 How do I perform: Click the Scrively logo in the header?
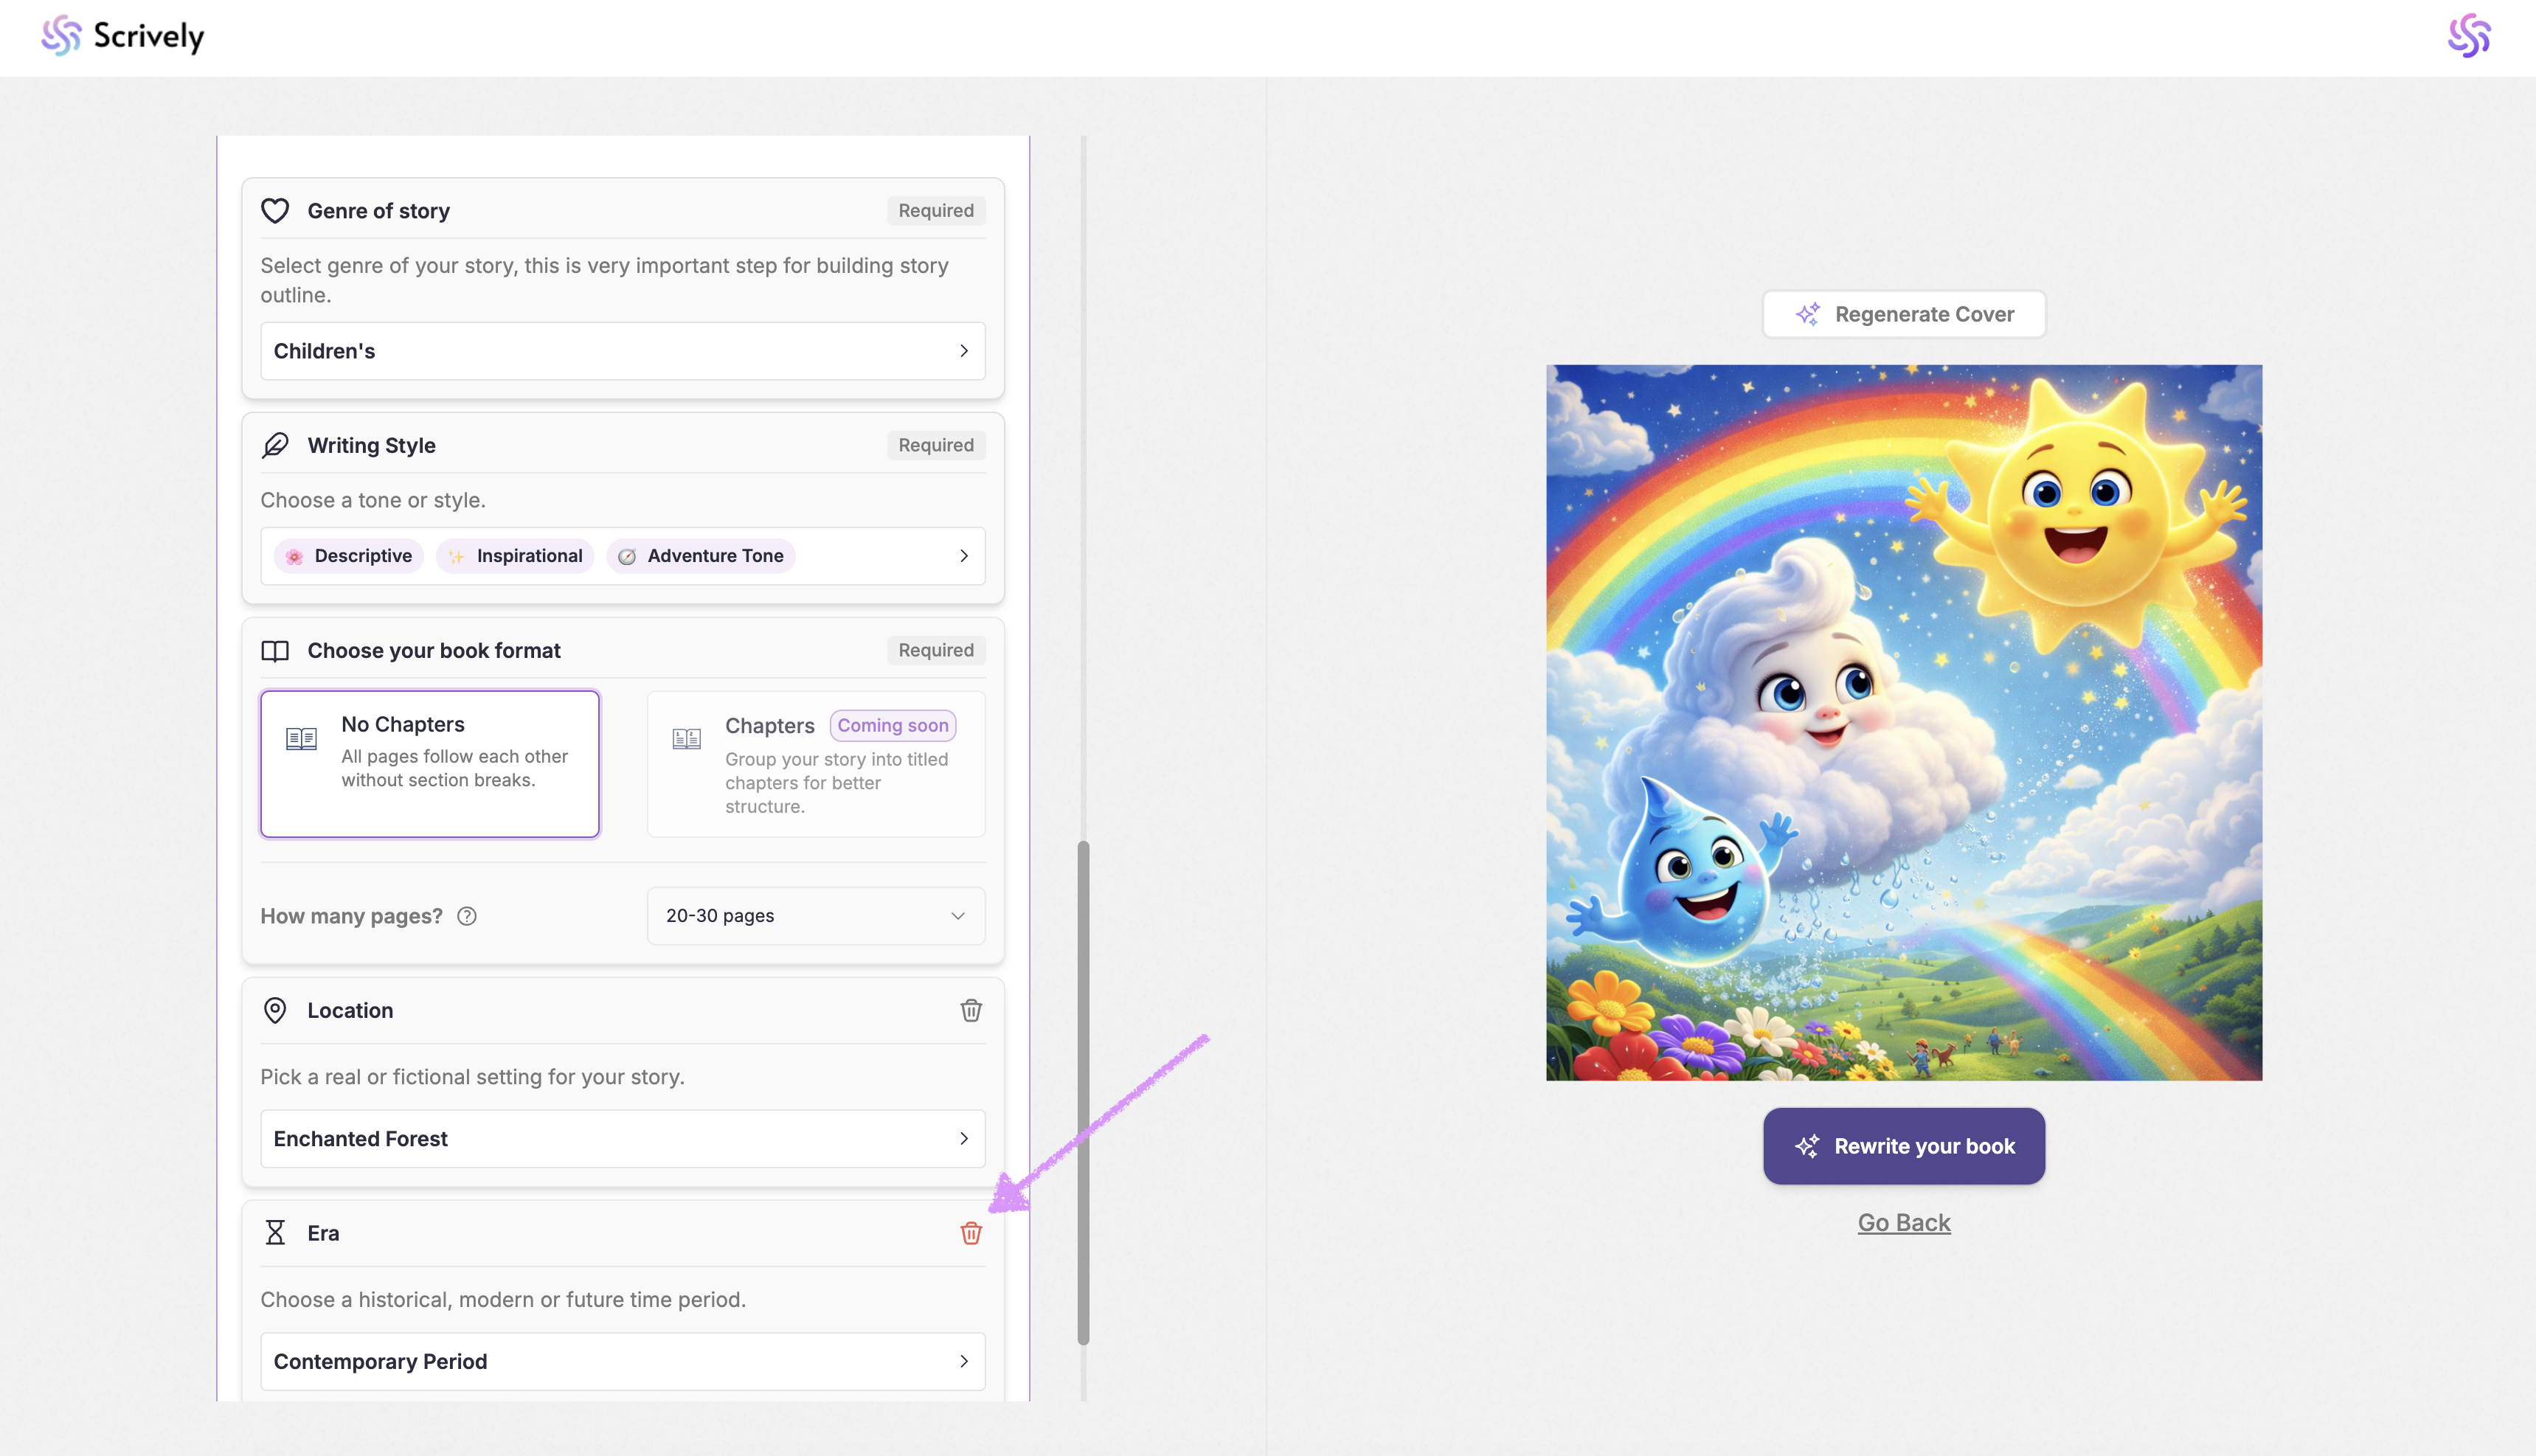click(122, 36)
